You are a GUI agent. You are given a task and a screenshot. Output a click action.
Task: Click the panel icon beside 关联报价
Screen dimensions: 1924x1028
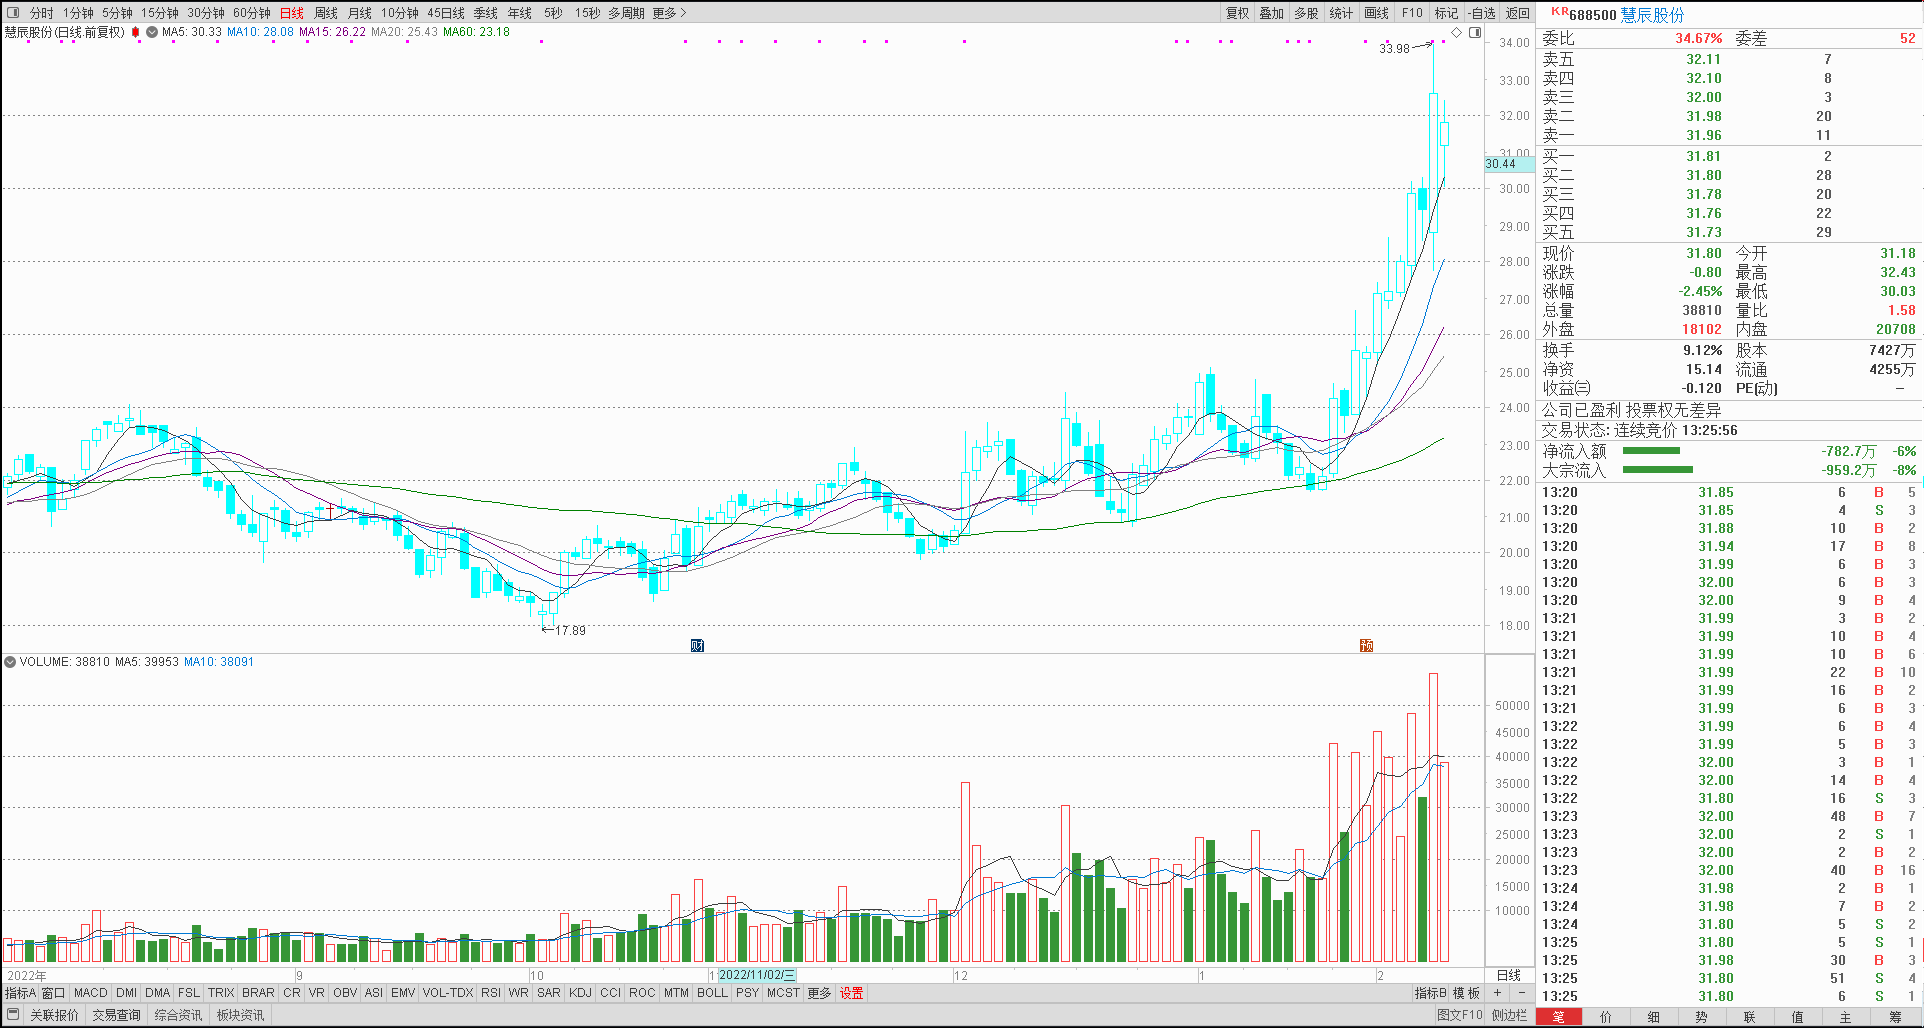(14, 1015)
